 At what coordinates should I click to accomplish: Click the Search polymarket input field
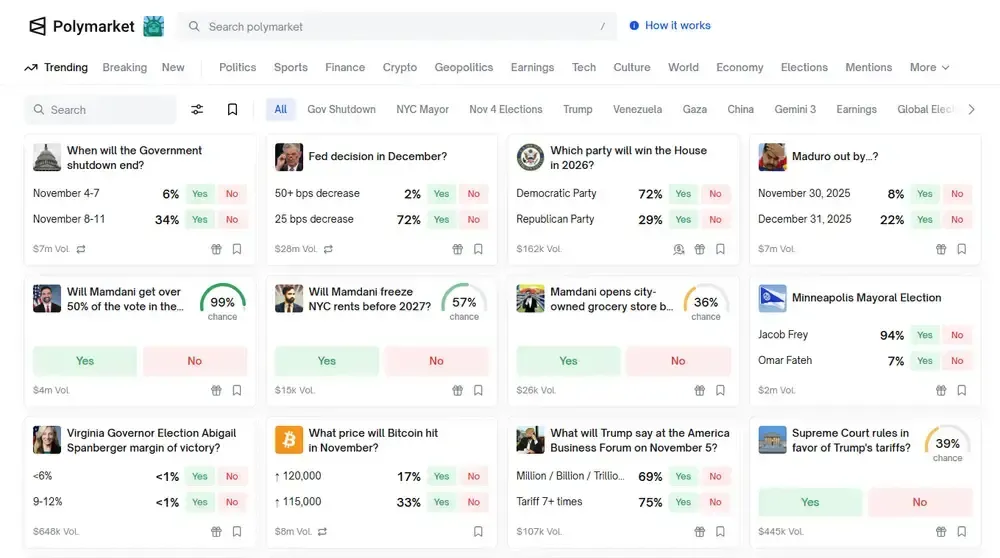[x=397, y=27]
